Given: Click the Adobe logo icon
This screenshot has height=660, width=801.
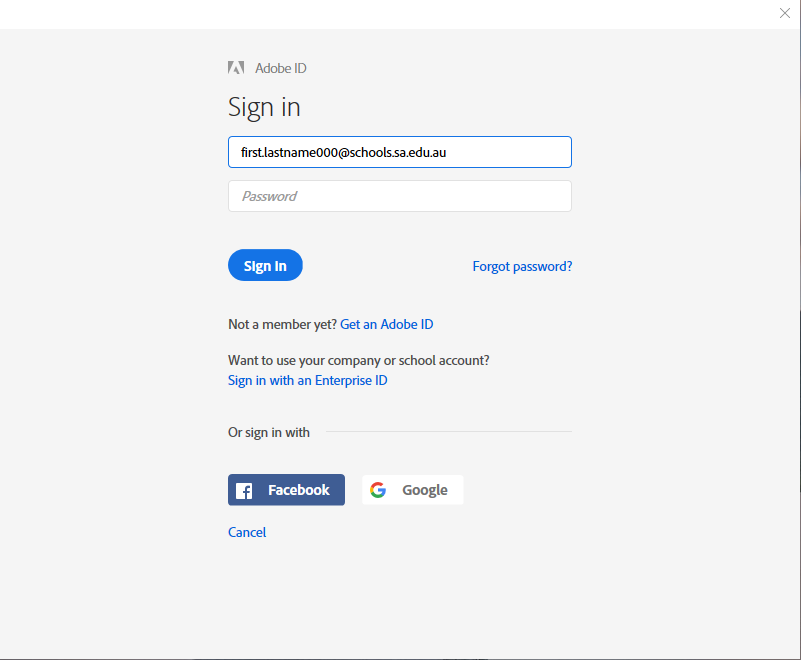Looking at the screenshot, I should coord(236,68).
